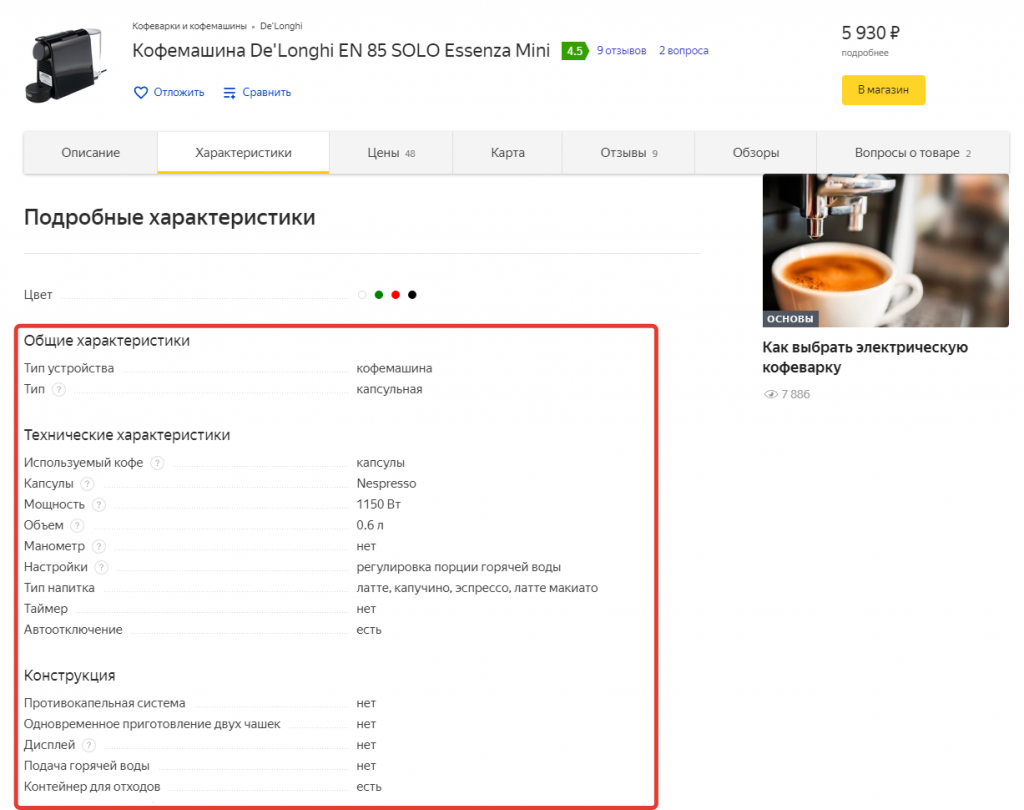Click the price 5 930 ₽
This screenshot has height=810, width=1024.
870,33
